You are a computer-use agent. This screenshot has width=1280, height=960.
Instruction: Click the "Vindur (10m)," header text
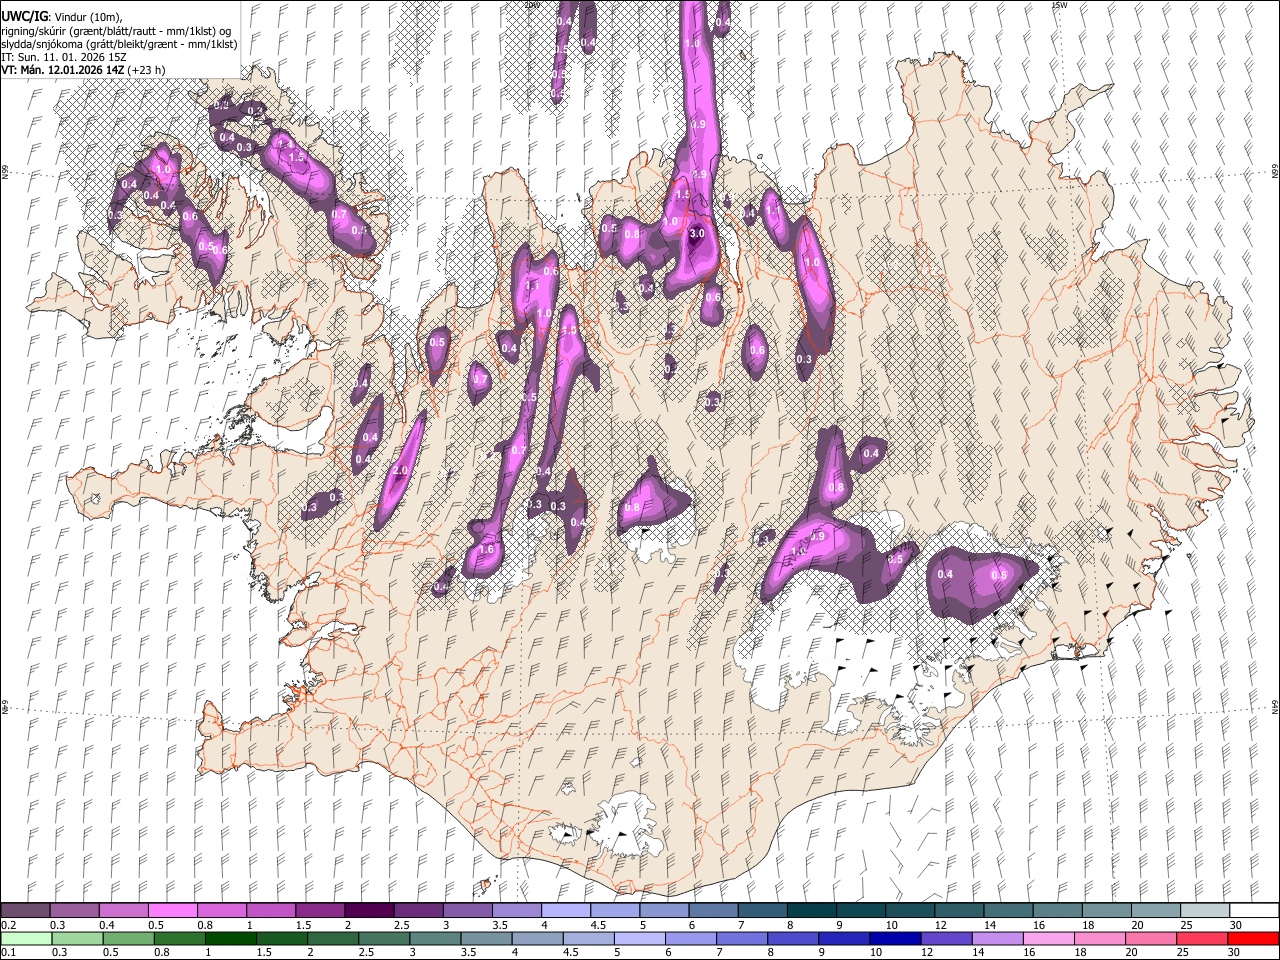pyautogui.click(x=88, y=17)
